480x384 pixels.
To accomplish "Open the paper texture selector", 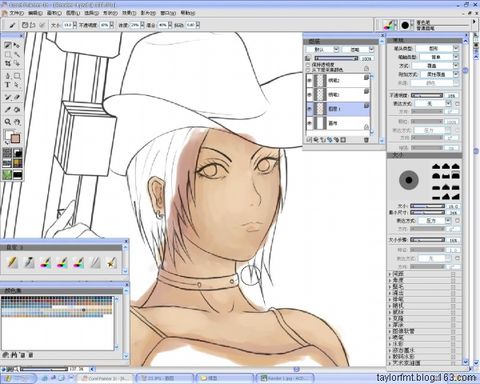I will (x=8, y=153).
